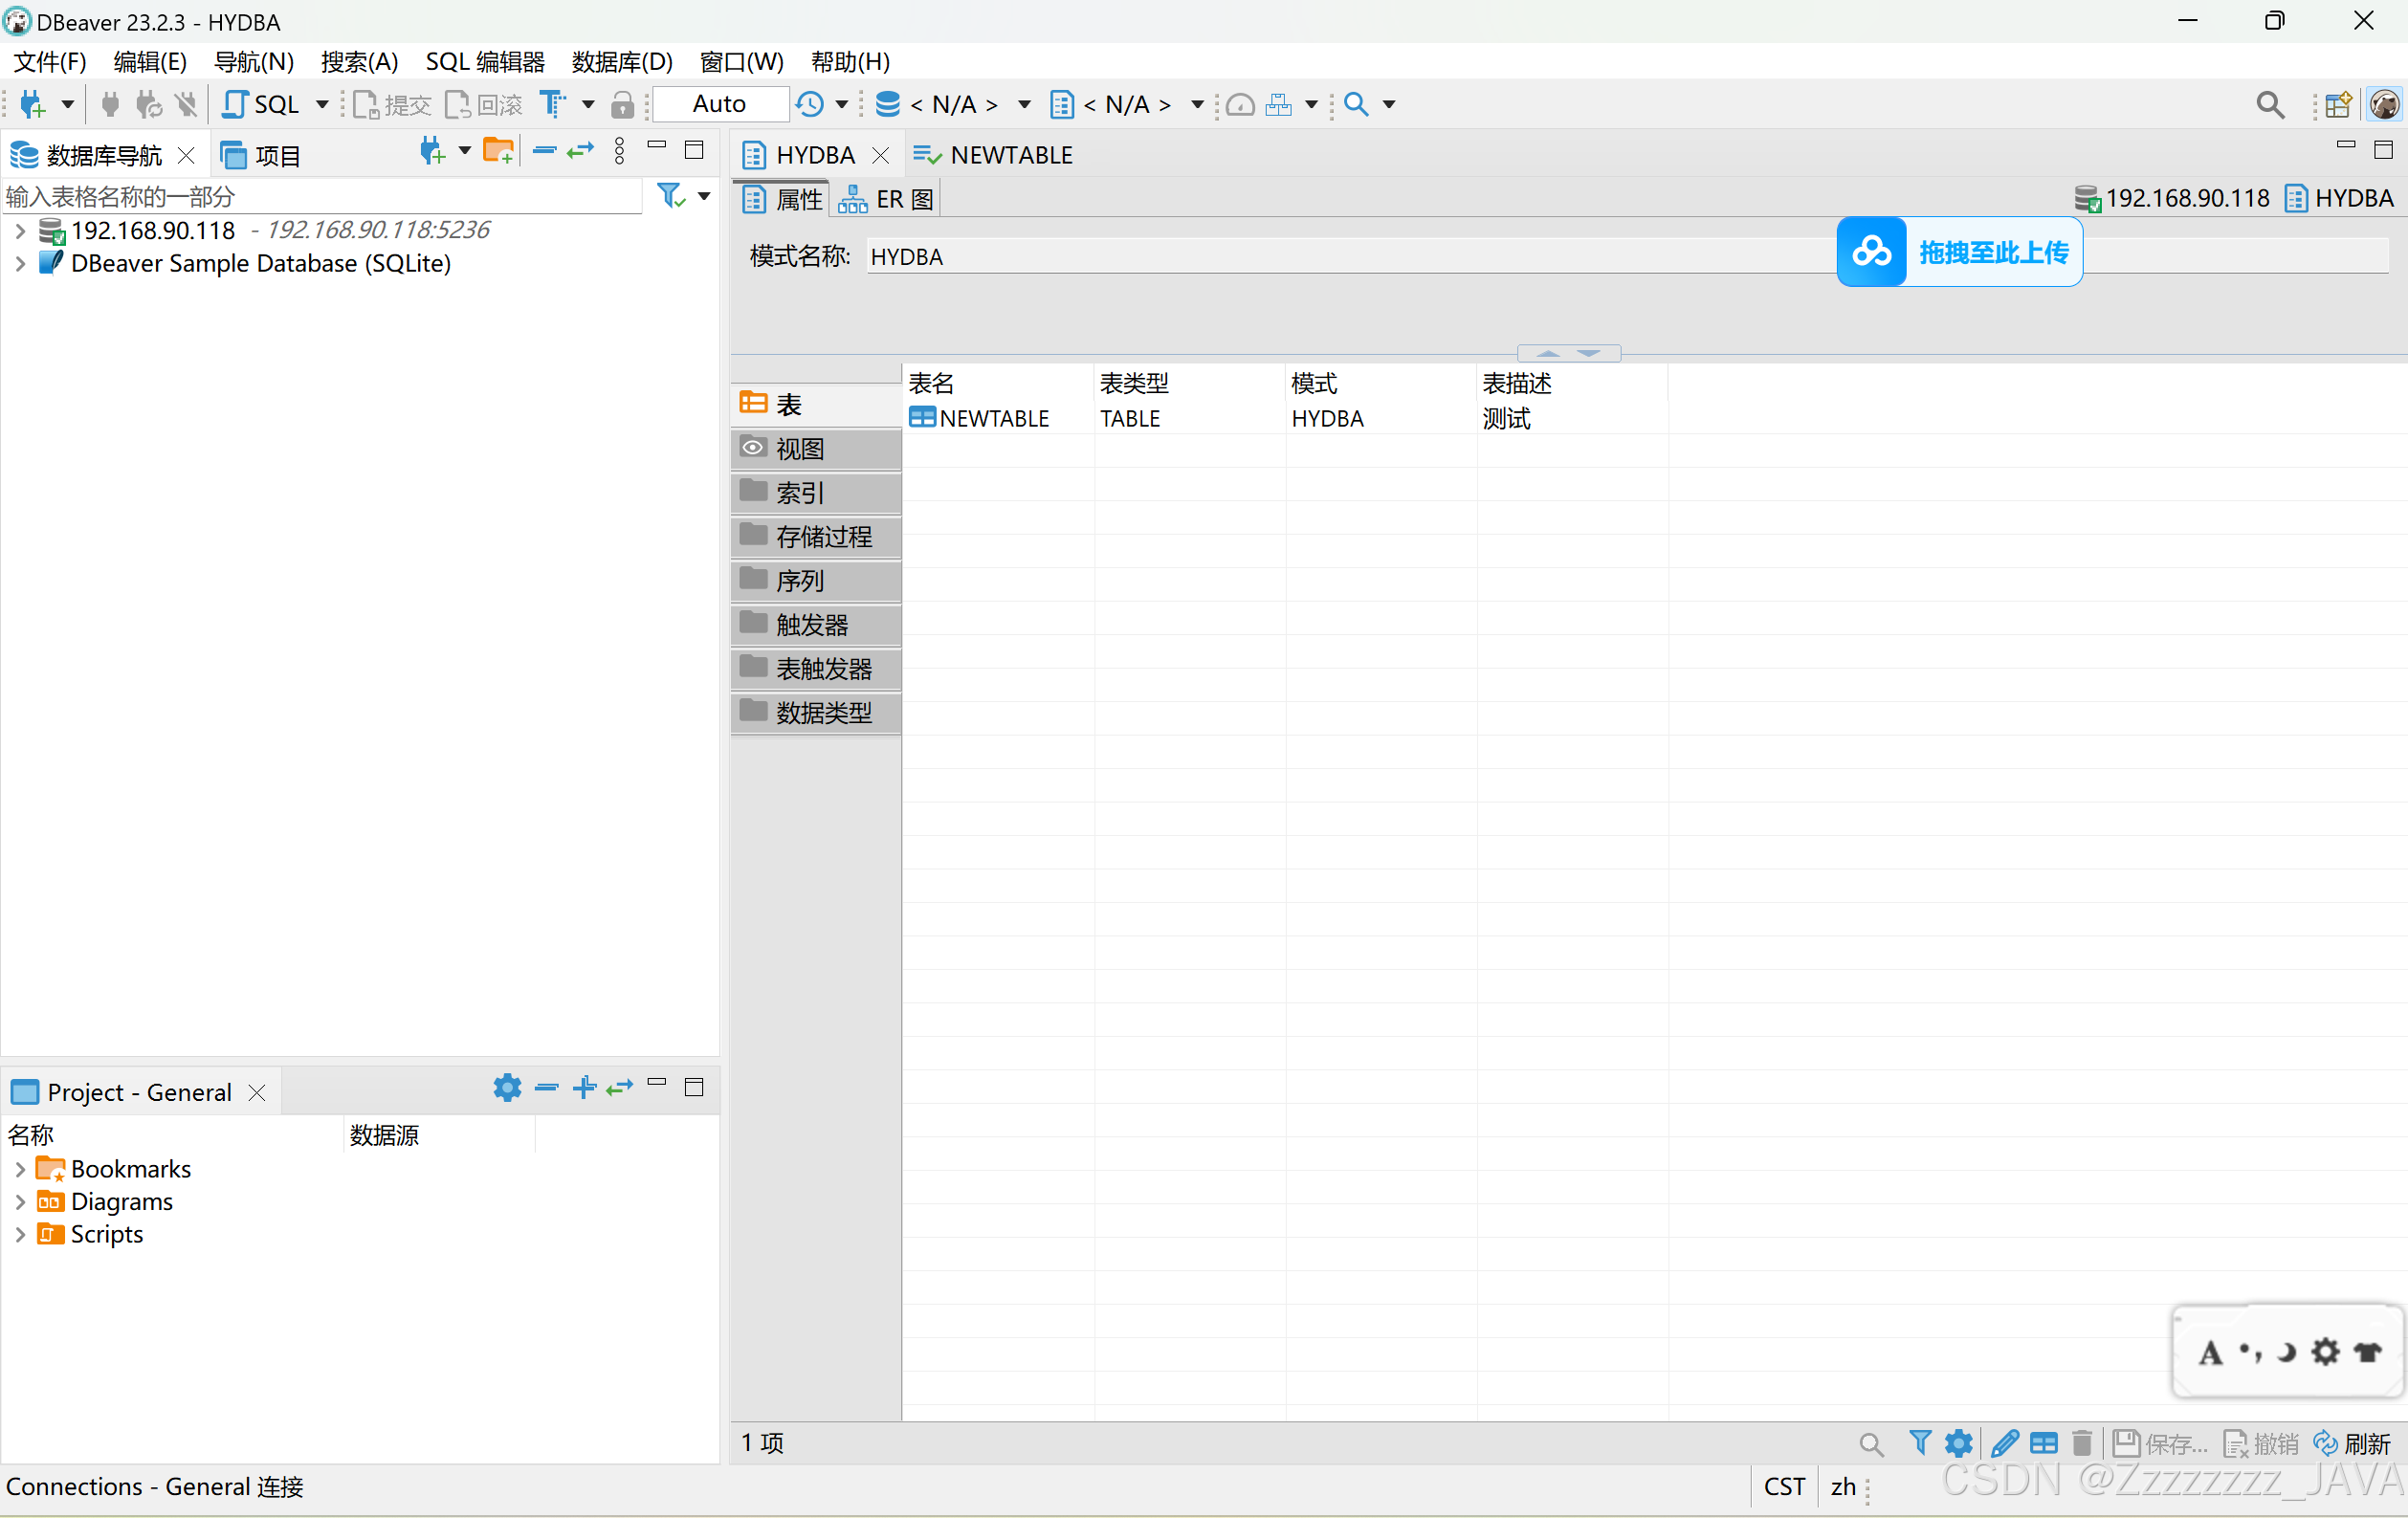Select the 触发器 category
2408x1518 pixels.
tap(816, 625)
